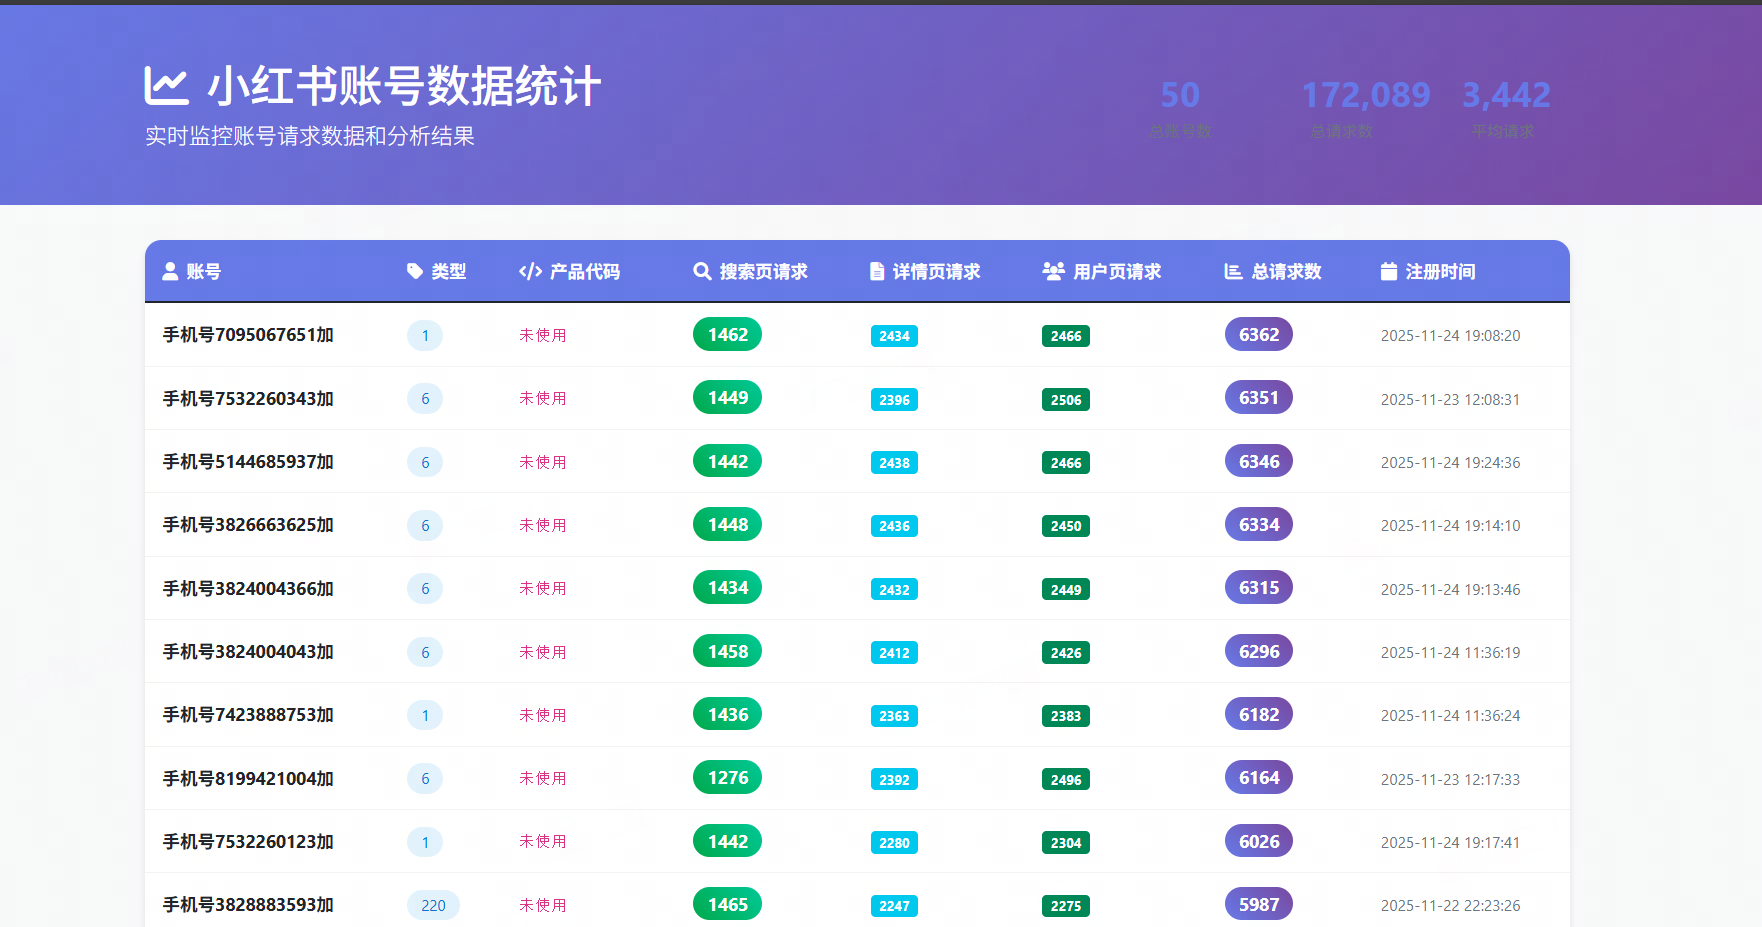
Task: Click the bar chart icon in 总请求数 header
Action: click(x=1233, y=271)
